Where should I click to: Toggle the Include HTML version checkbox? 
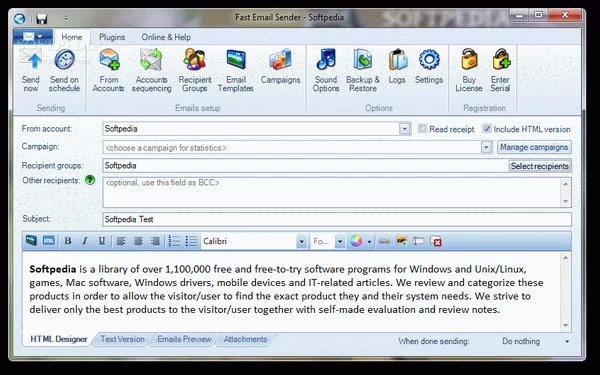coord(487,129)
